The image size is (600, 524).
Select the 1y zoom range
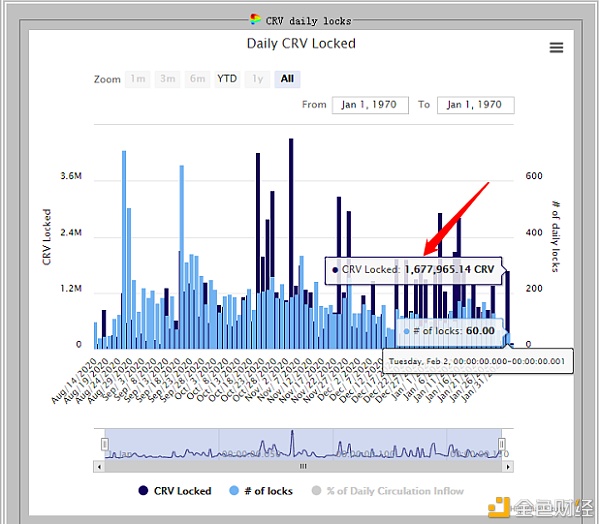click(x=258, y=79)
